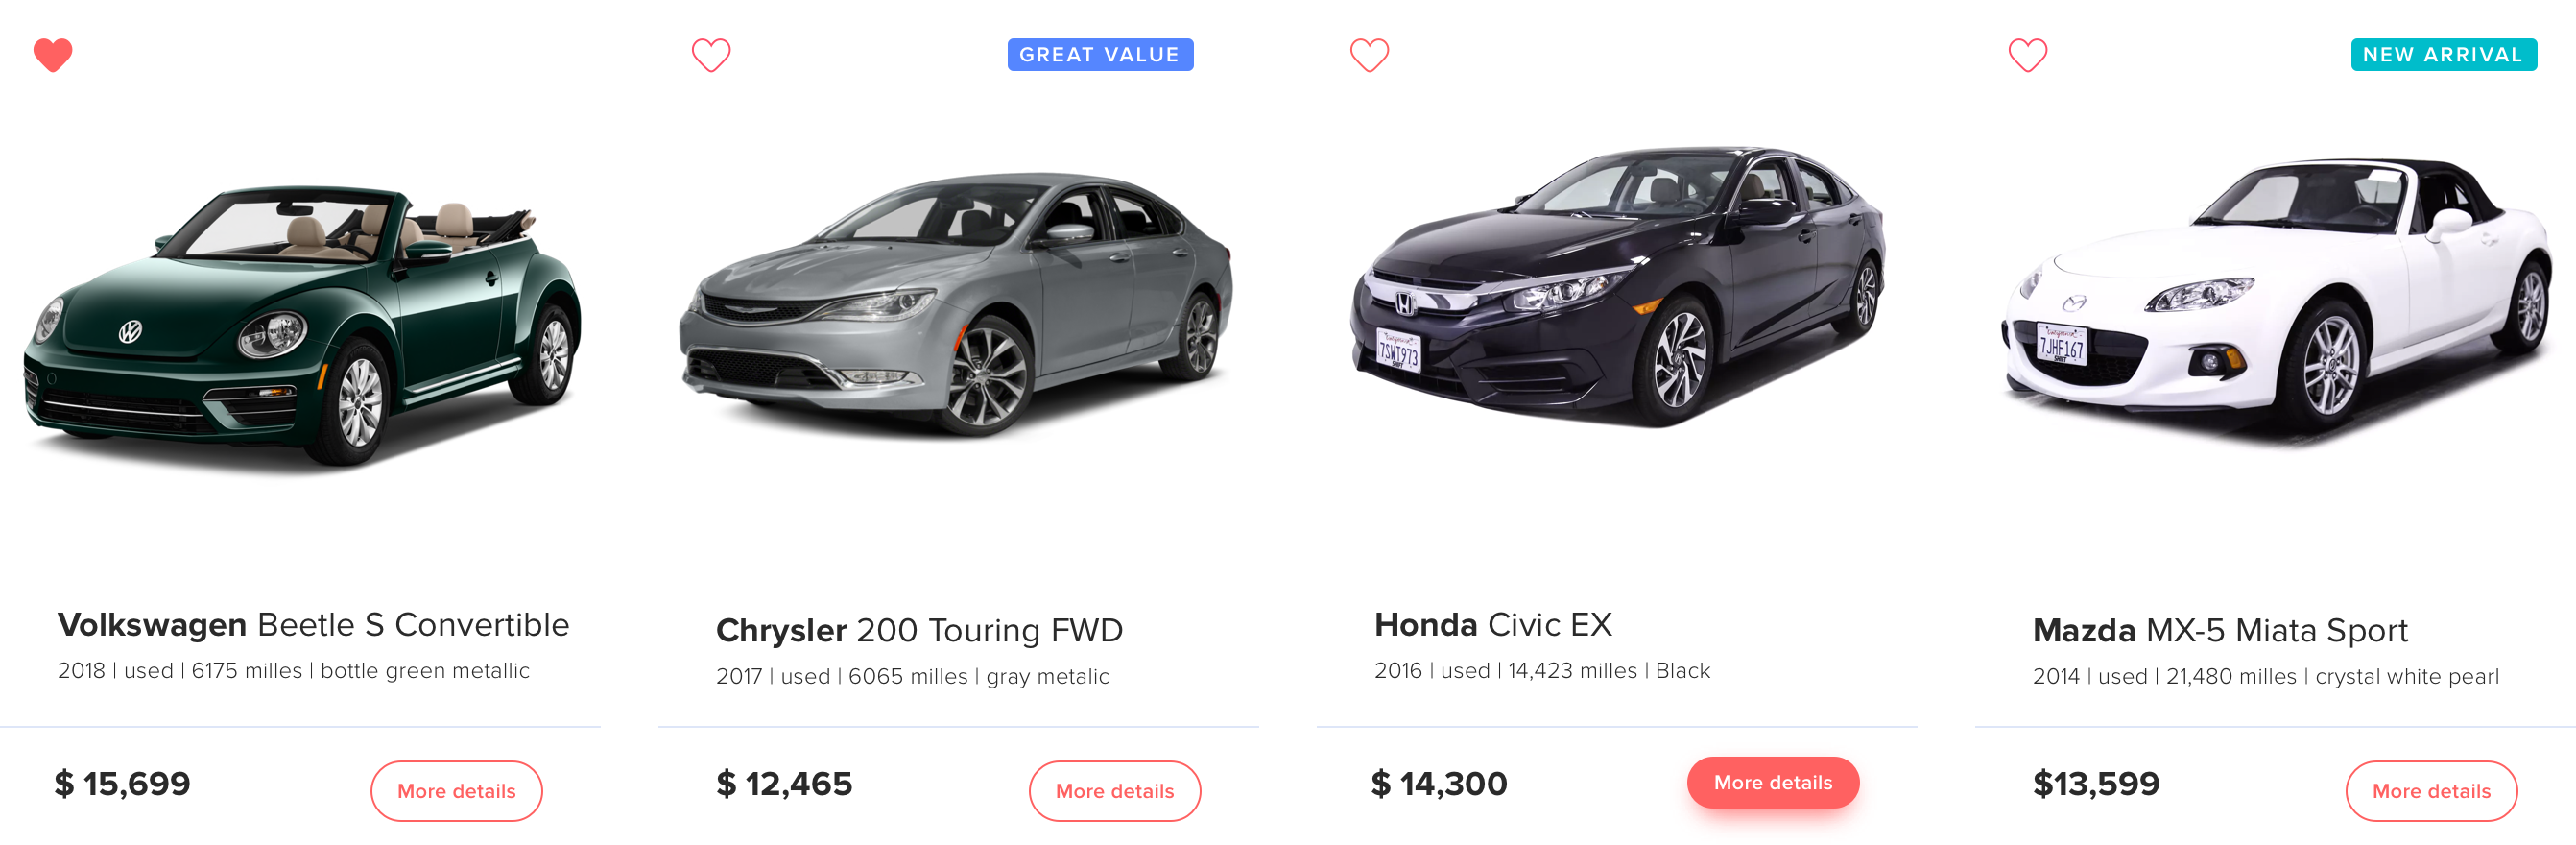Open More details for Volkswagen Beetle
Viewport: 2576px width, 845px height.
(x=456, y=791)
